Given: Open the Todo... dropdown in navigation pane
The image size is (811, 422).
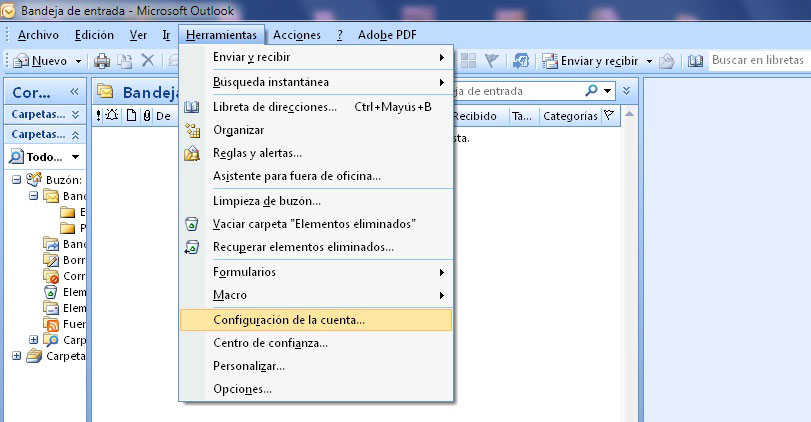Looking at the screenshot, I should 76,157.
